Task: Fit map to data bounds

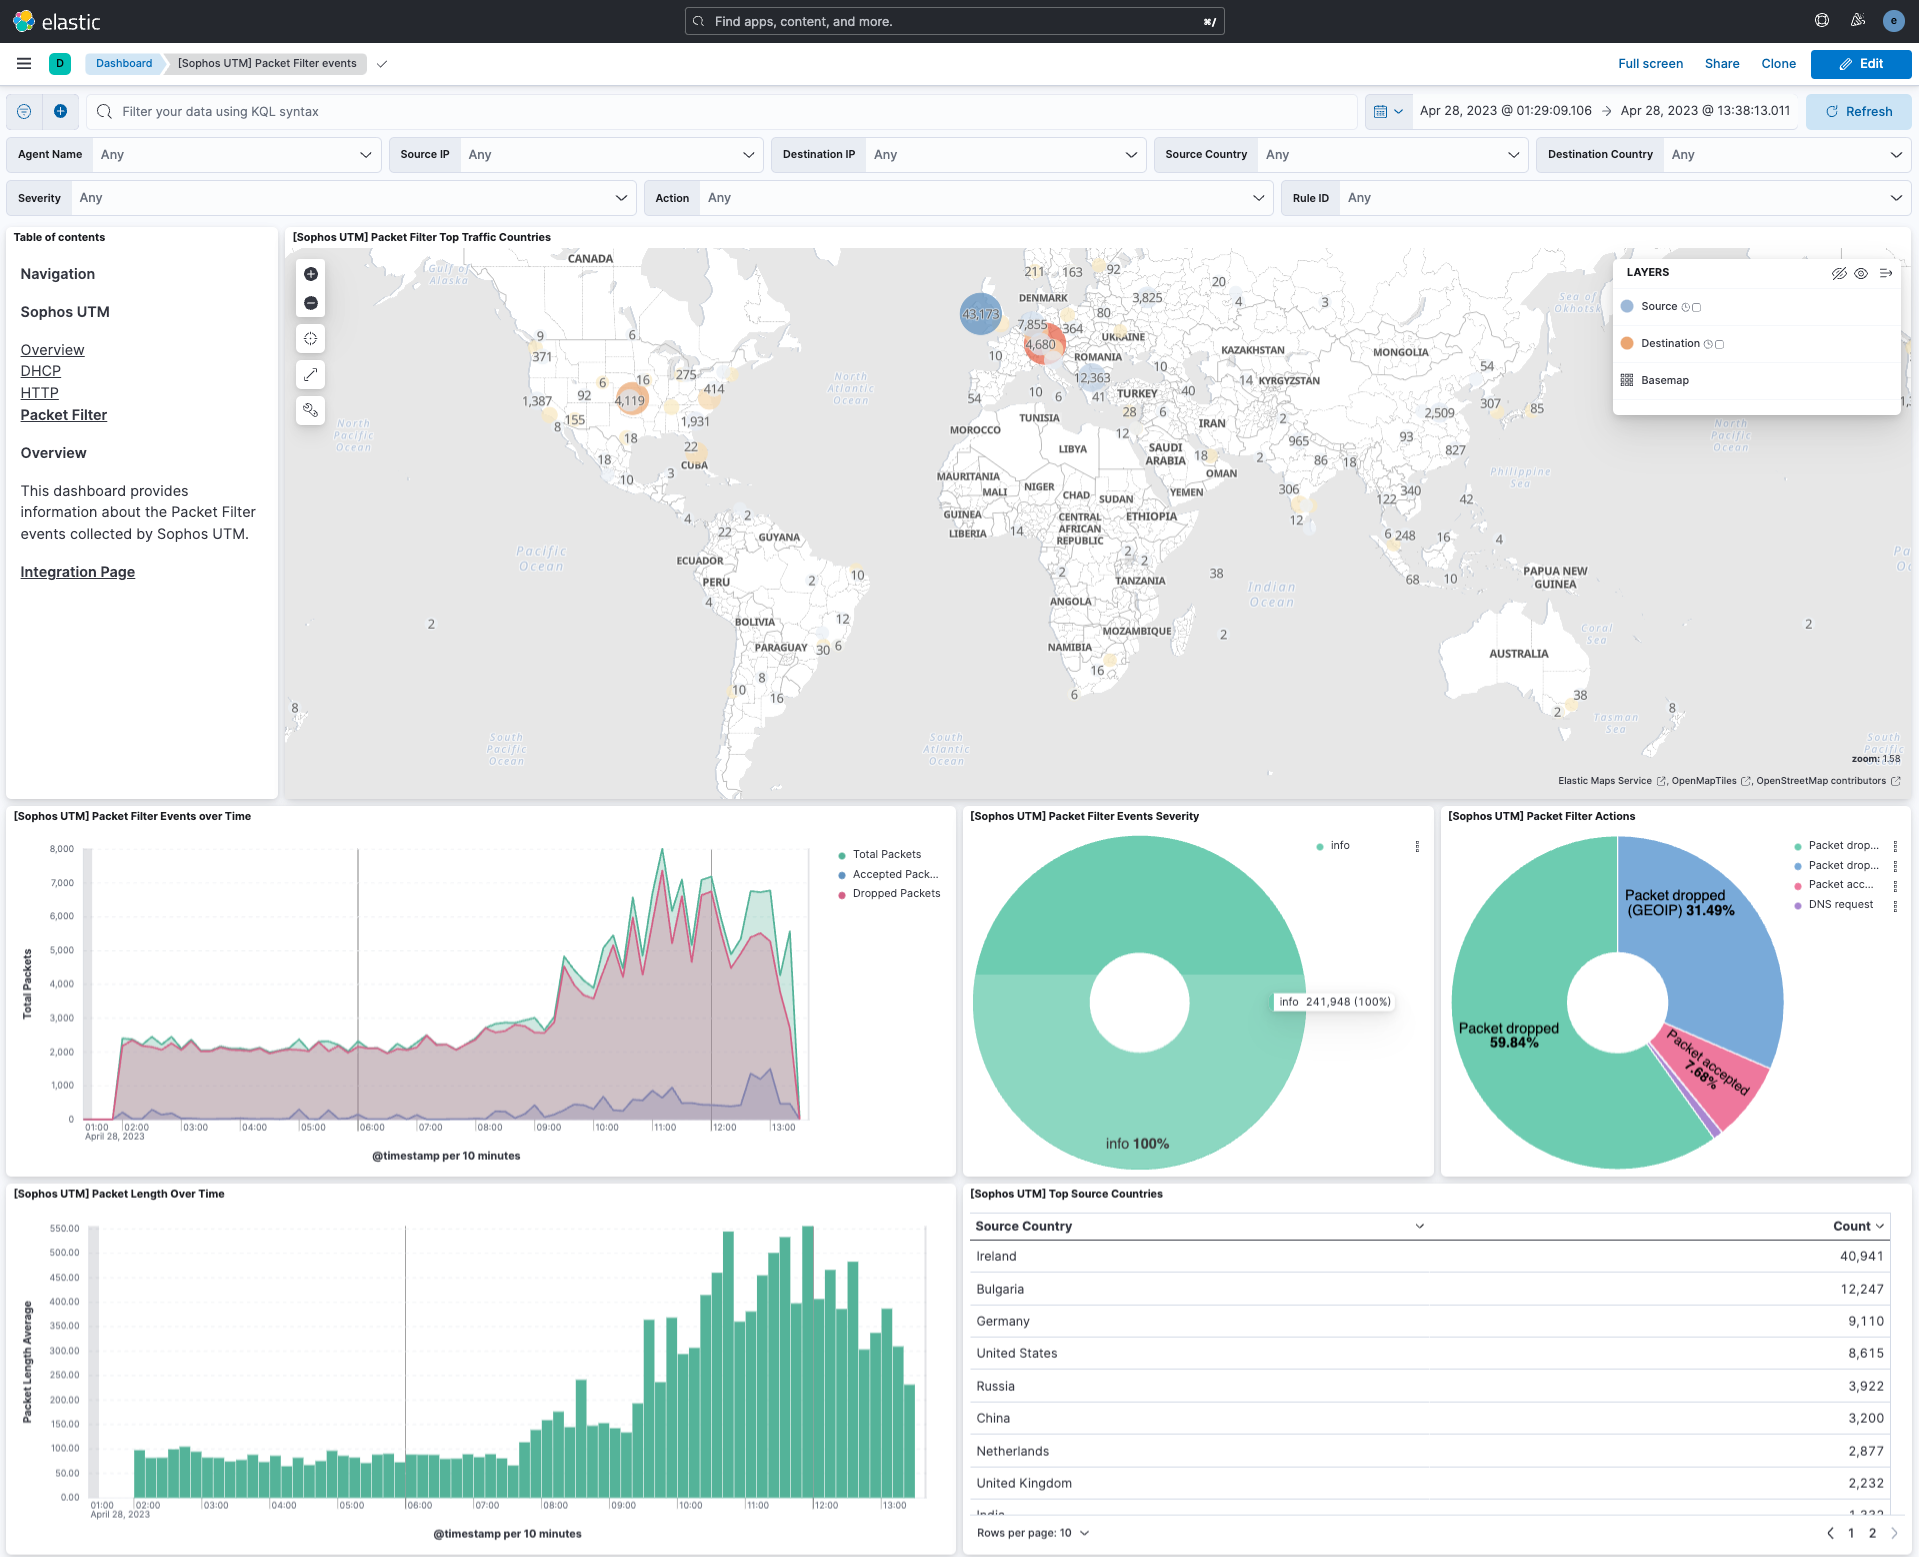Action: click(x=310, y=338)
